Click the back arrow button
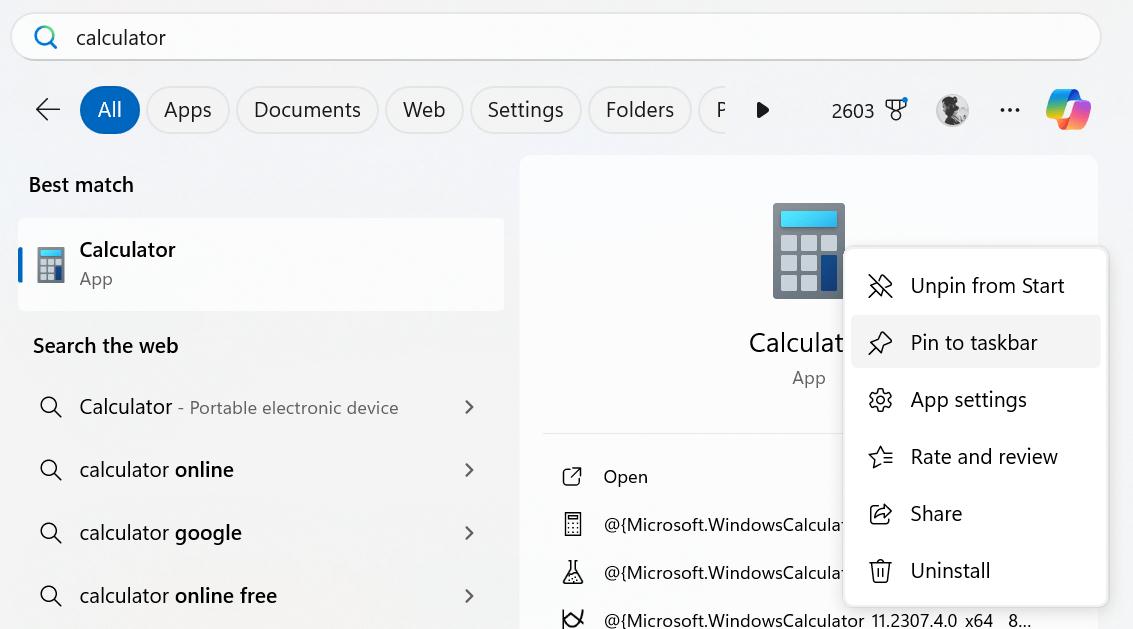This screenshot has width=1133, height=629. (x=47, y=110)
